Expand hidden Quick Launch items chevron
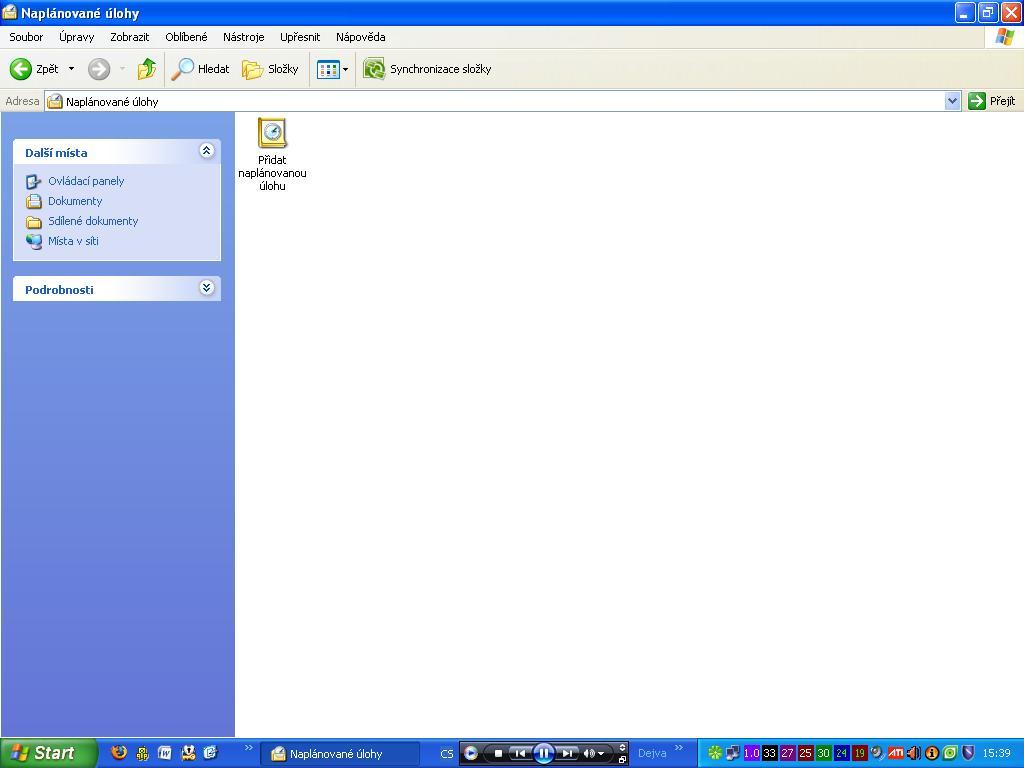 [x=248, y=748]
